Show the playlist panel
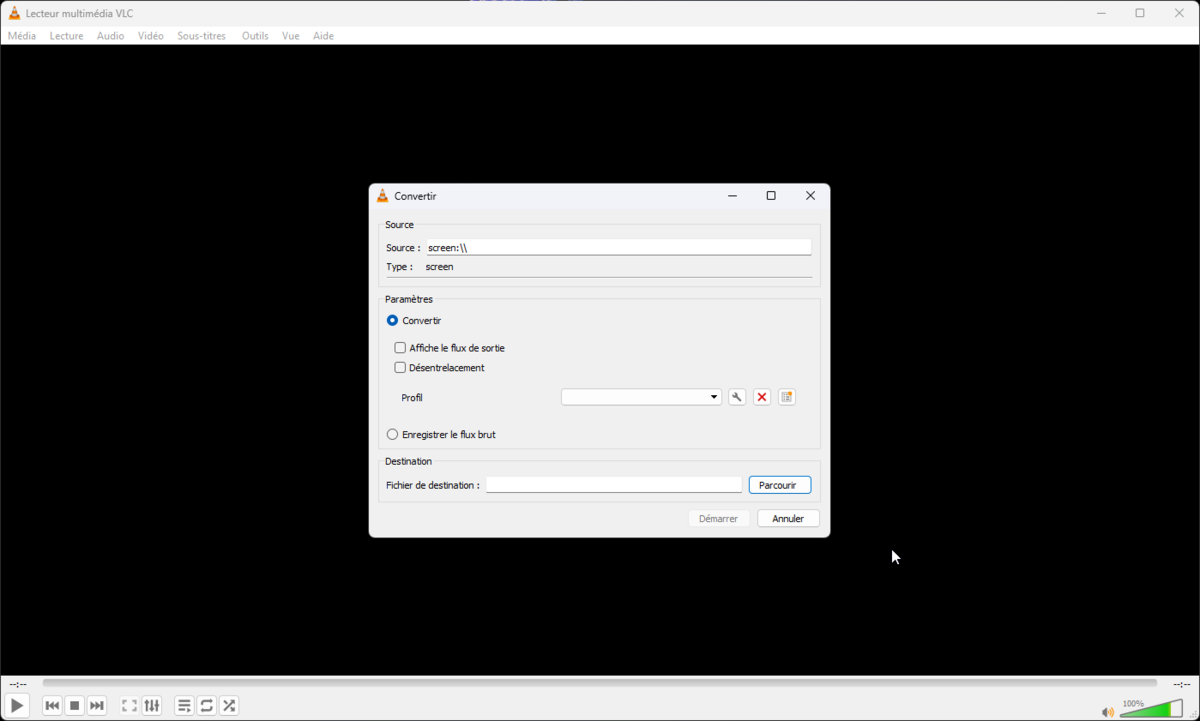The height and width of the screenshot is (721, 1200). point(184,706)
